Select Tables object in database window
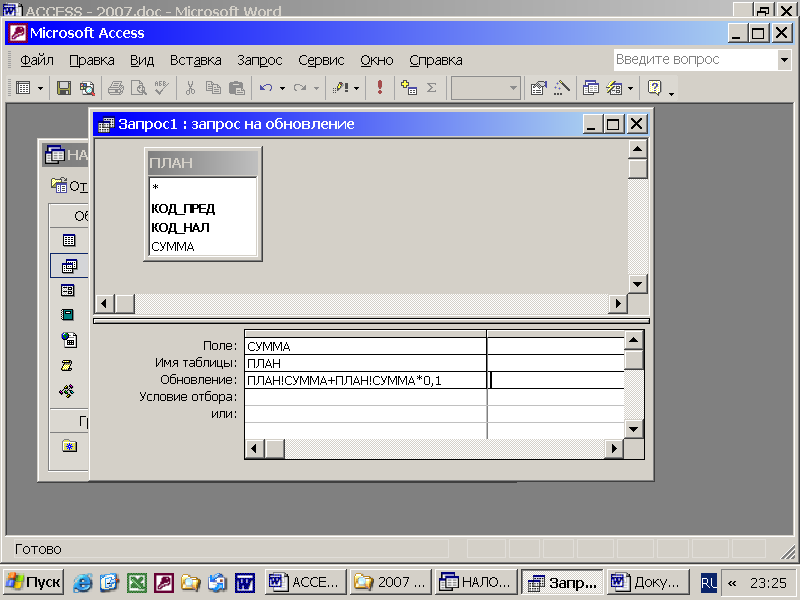 [69, 240]
